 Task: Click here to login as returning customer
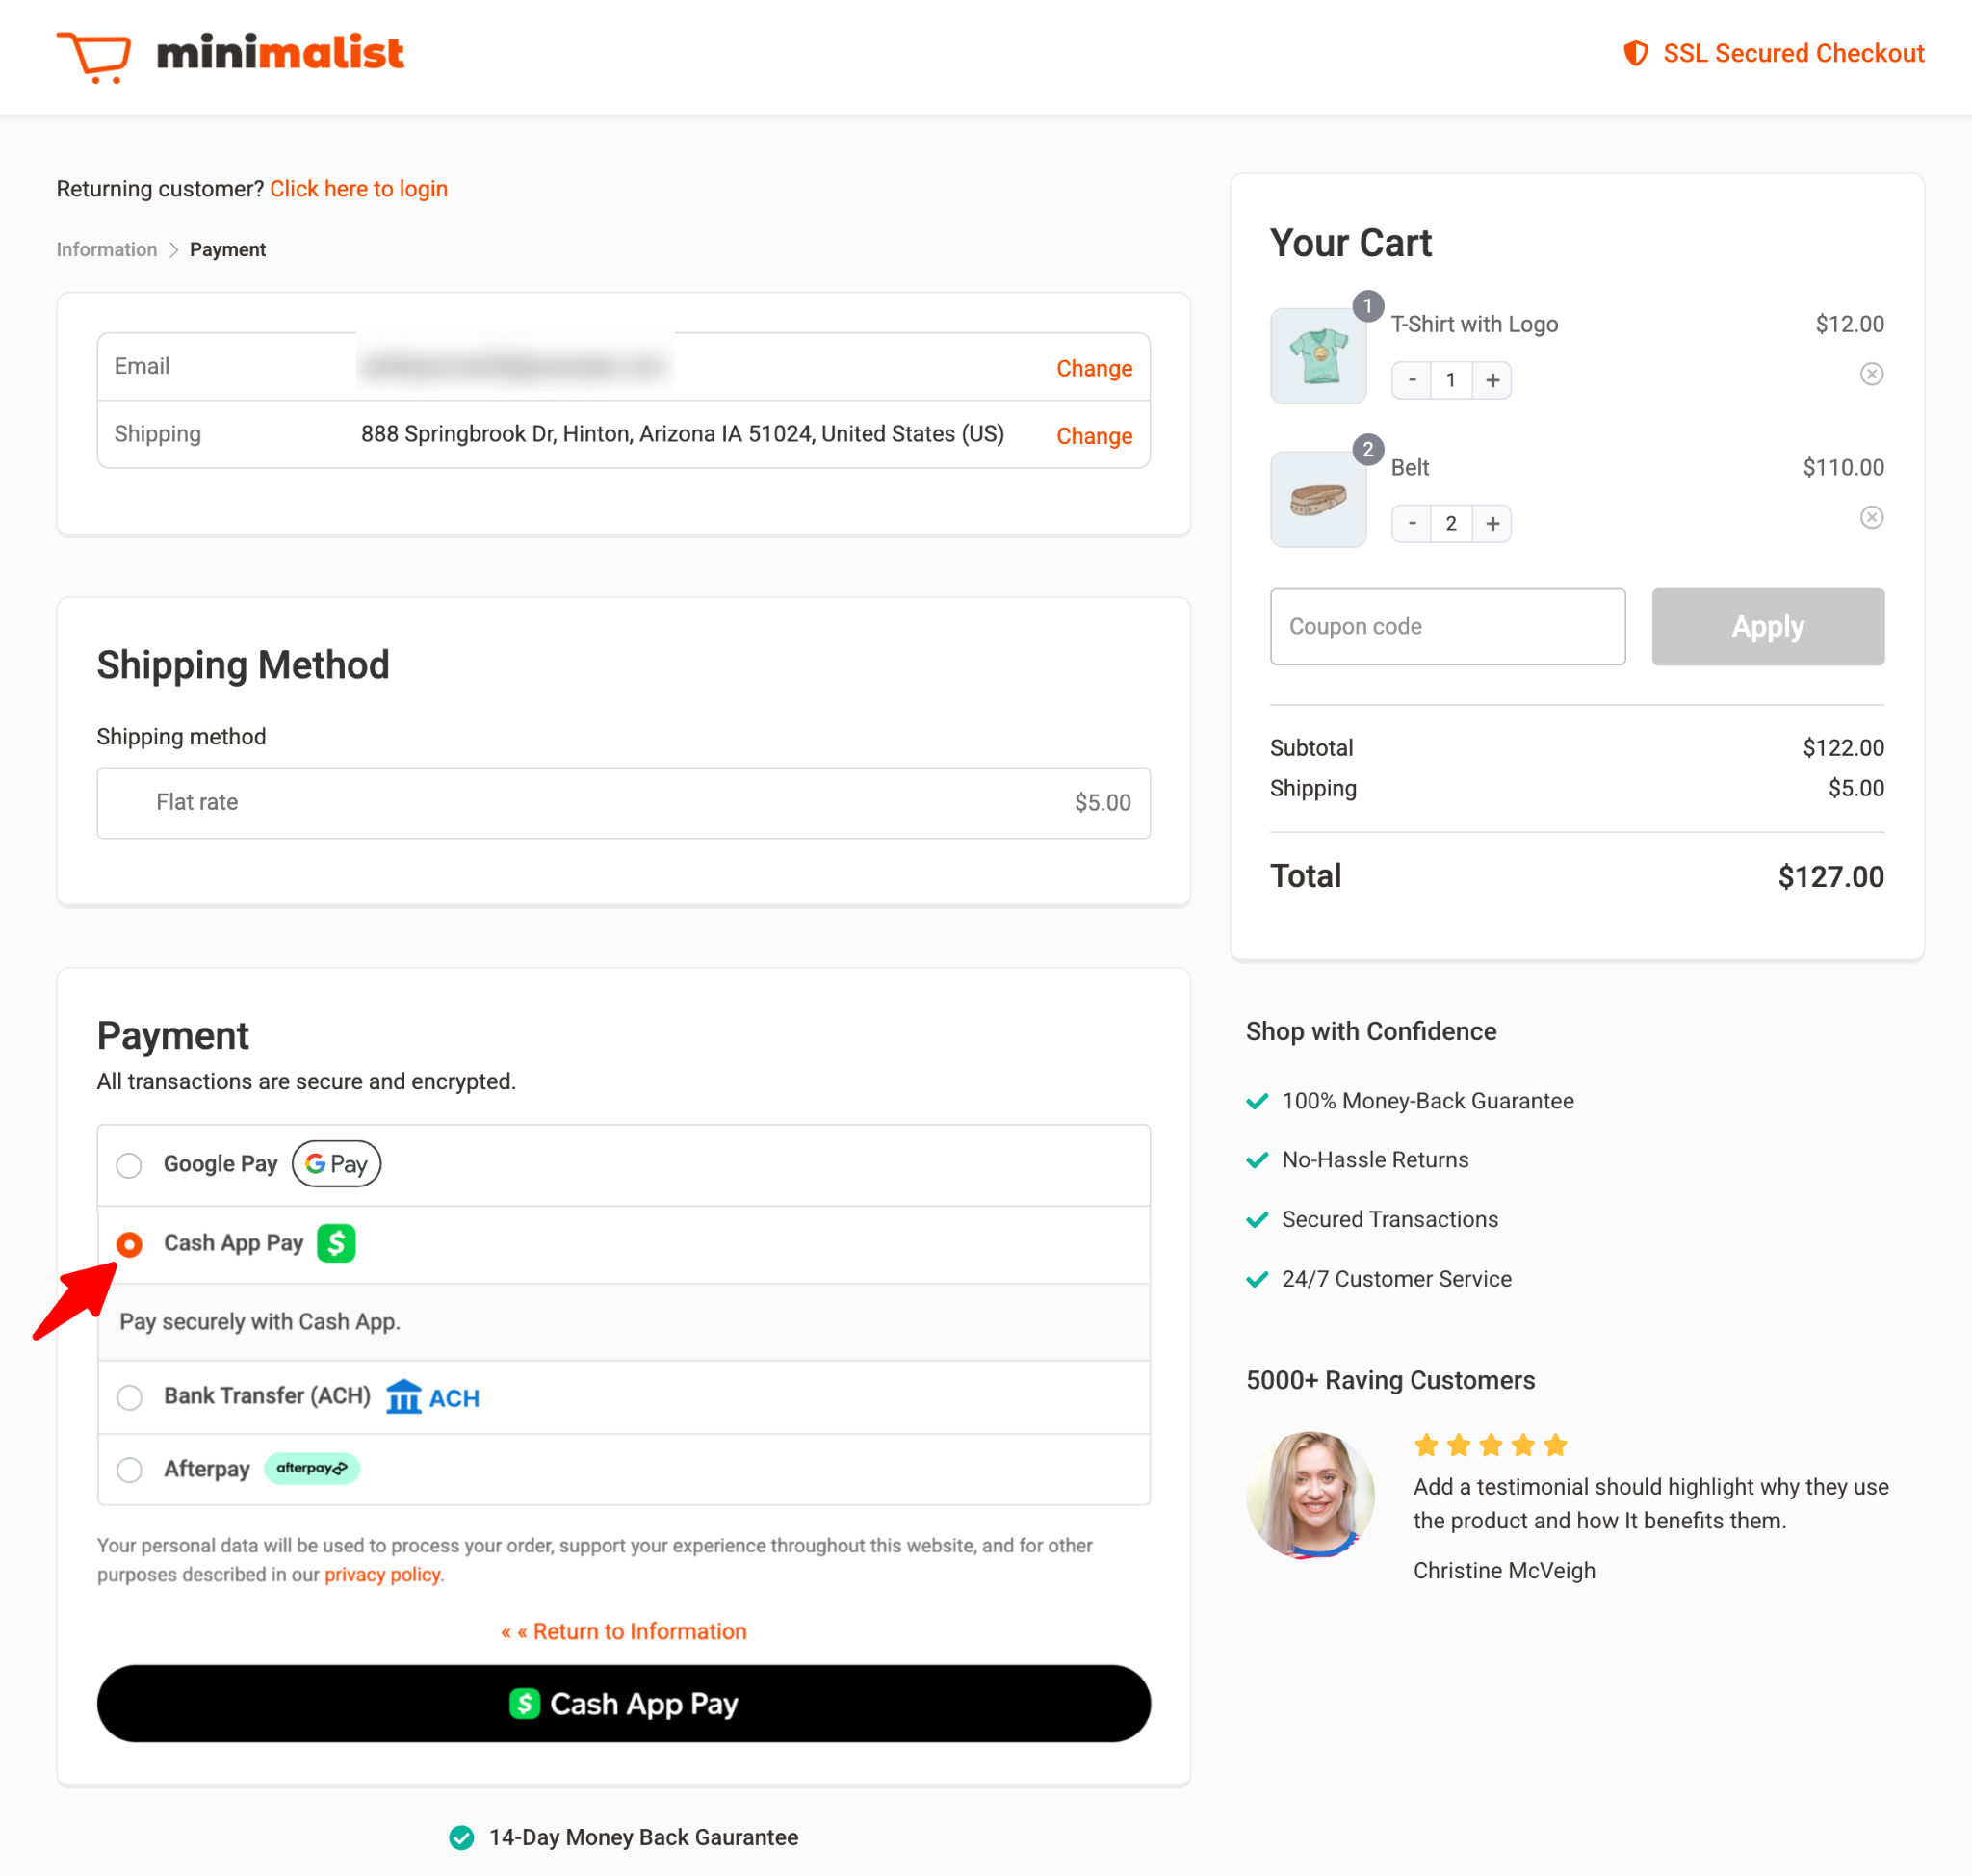[358, 188]
